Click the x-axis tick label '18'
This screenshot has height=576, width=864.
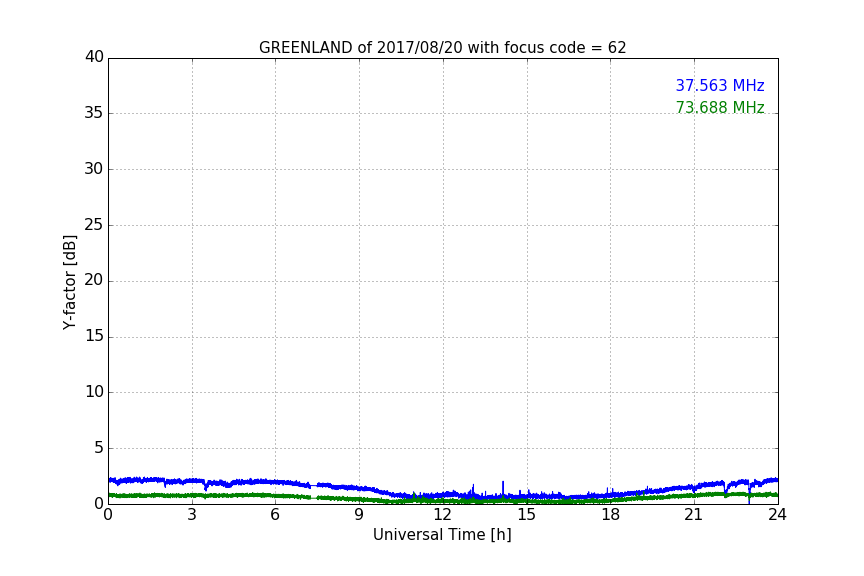tap(610, 515)
